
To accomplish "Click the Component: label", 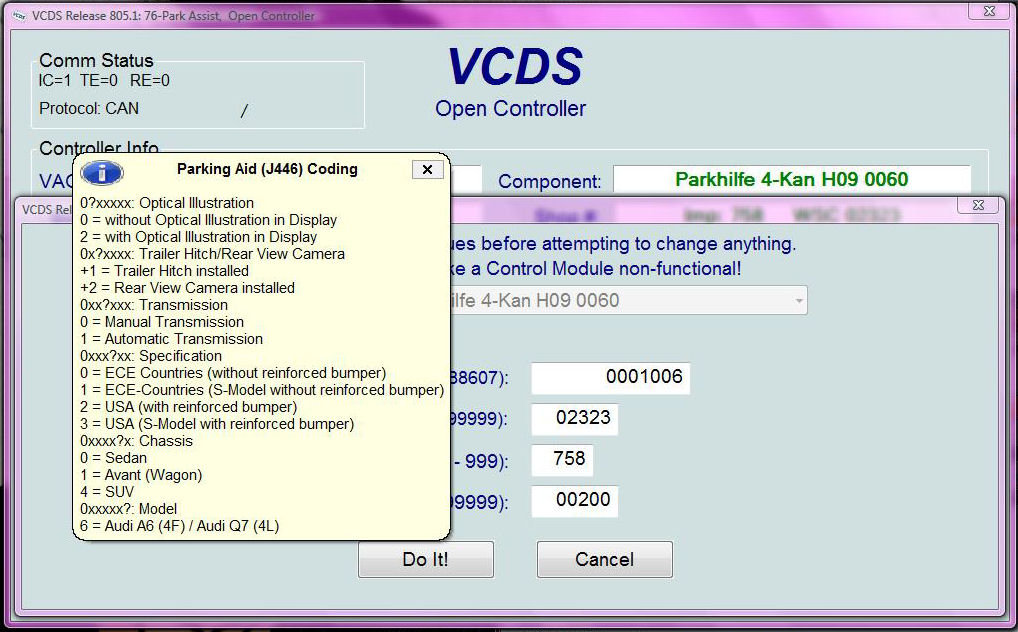I will click(549, 182).
